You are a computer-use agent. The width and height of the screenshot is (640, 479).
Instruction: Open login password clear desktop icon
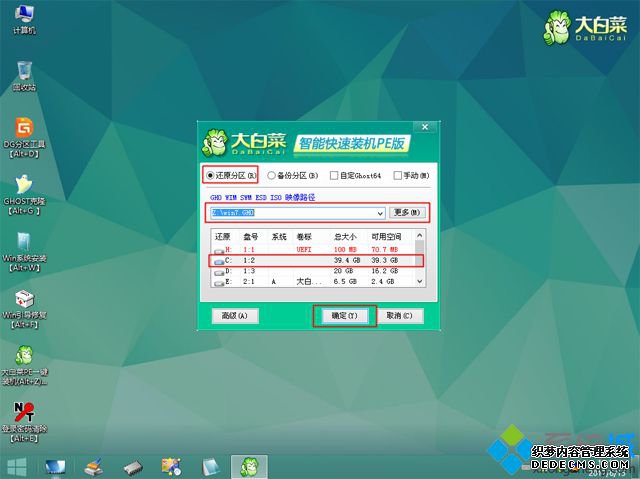pos(24,422)
